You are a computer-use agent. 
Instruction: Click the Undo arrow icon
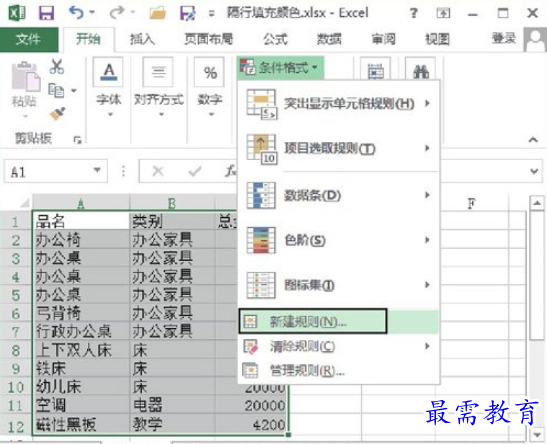76,13
